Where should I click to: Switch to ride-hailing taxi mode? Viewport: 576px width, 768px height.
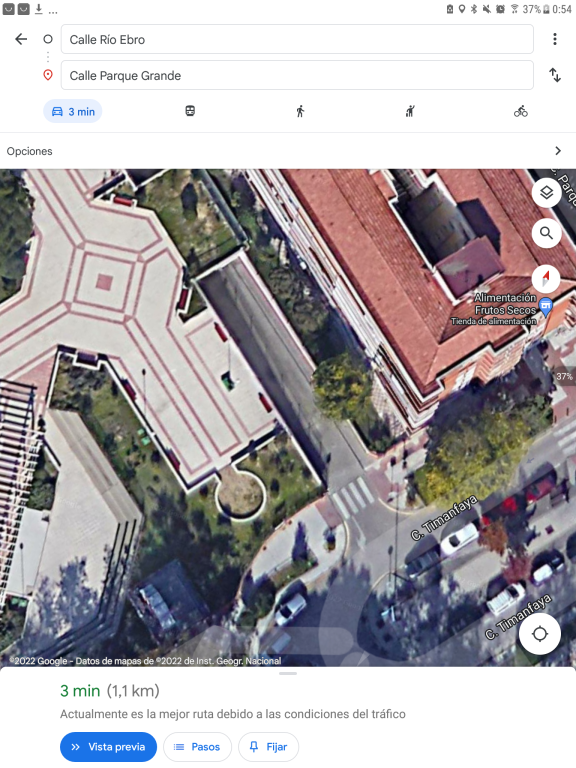tap(410, 111)
